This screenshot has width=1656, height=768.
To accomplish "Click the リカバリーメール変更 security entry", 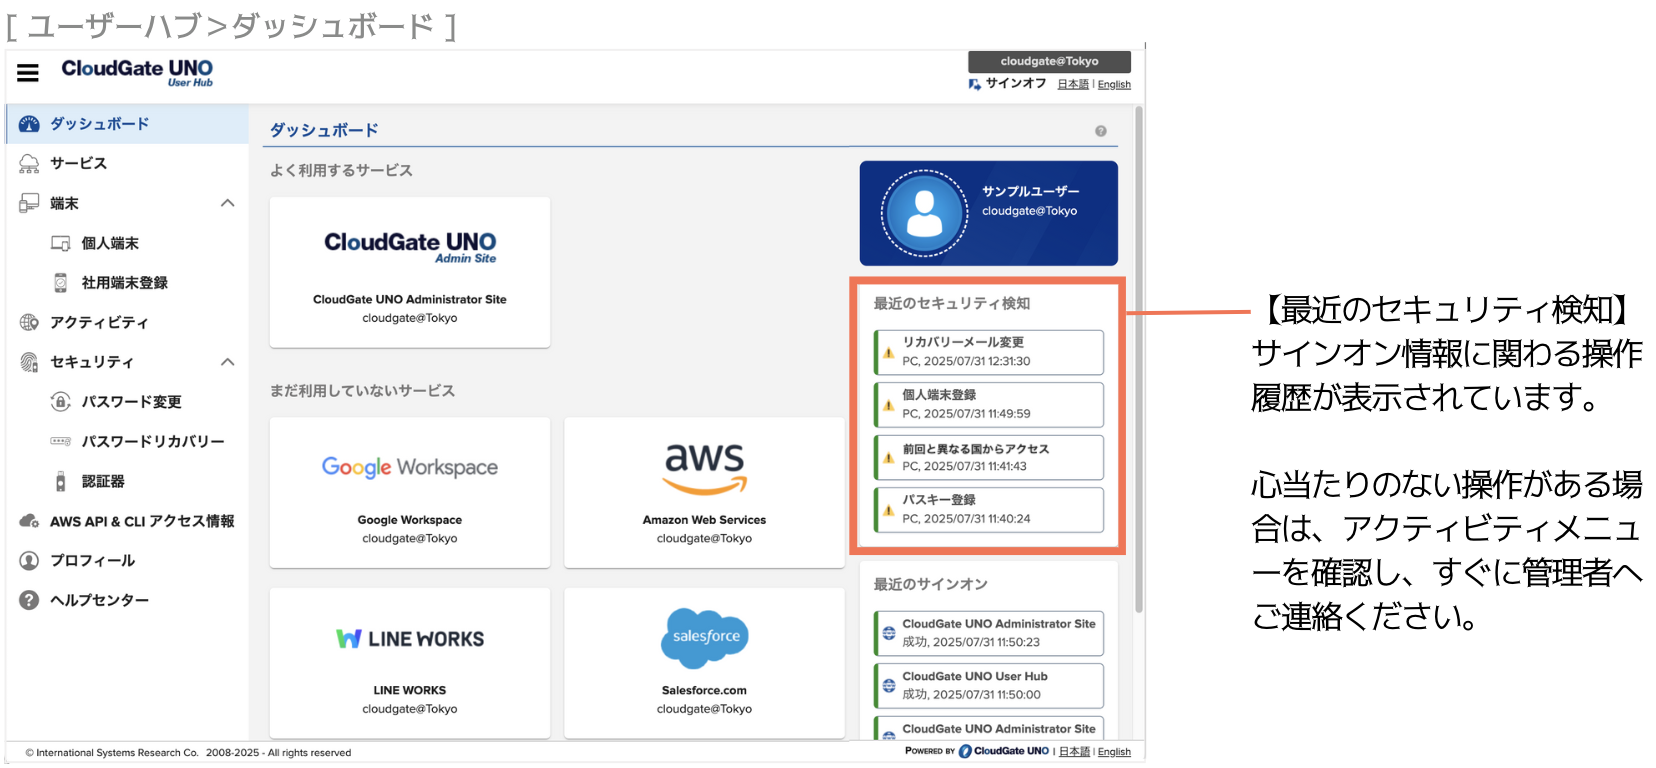I will (x=988, y=352).
